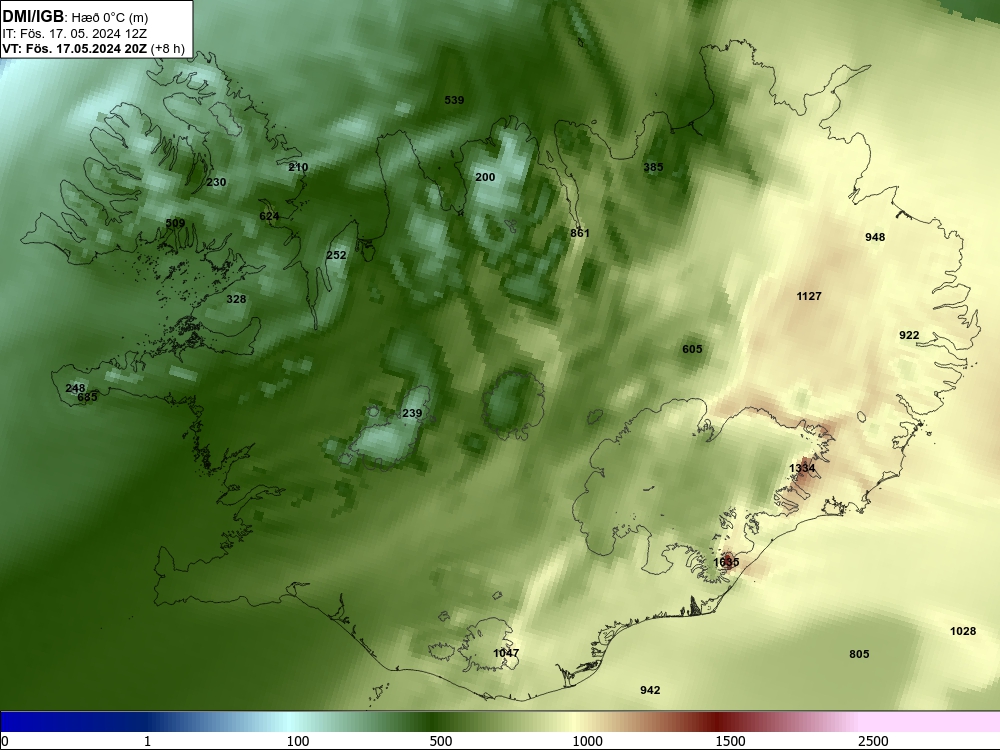Screen dimensions: 1000x750
Task: Click the DMI/IGB title label
Action: click(x=33, y=17)
